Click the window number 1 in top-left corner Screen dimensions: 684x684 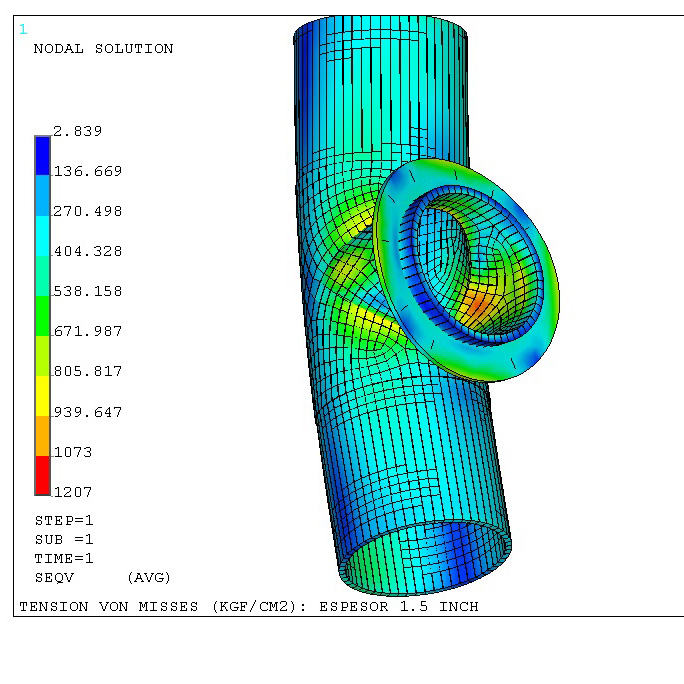[23, 29]
